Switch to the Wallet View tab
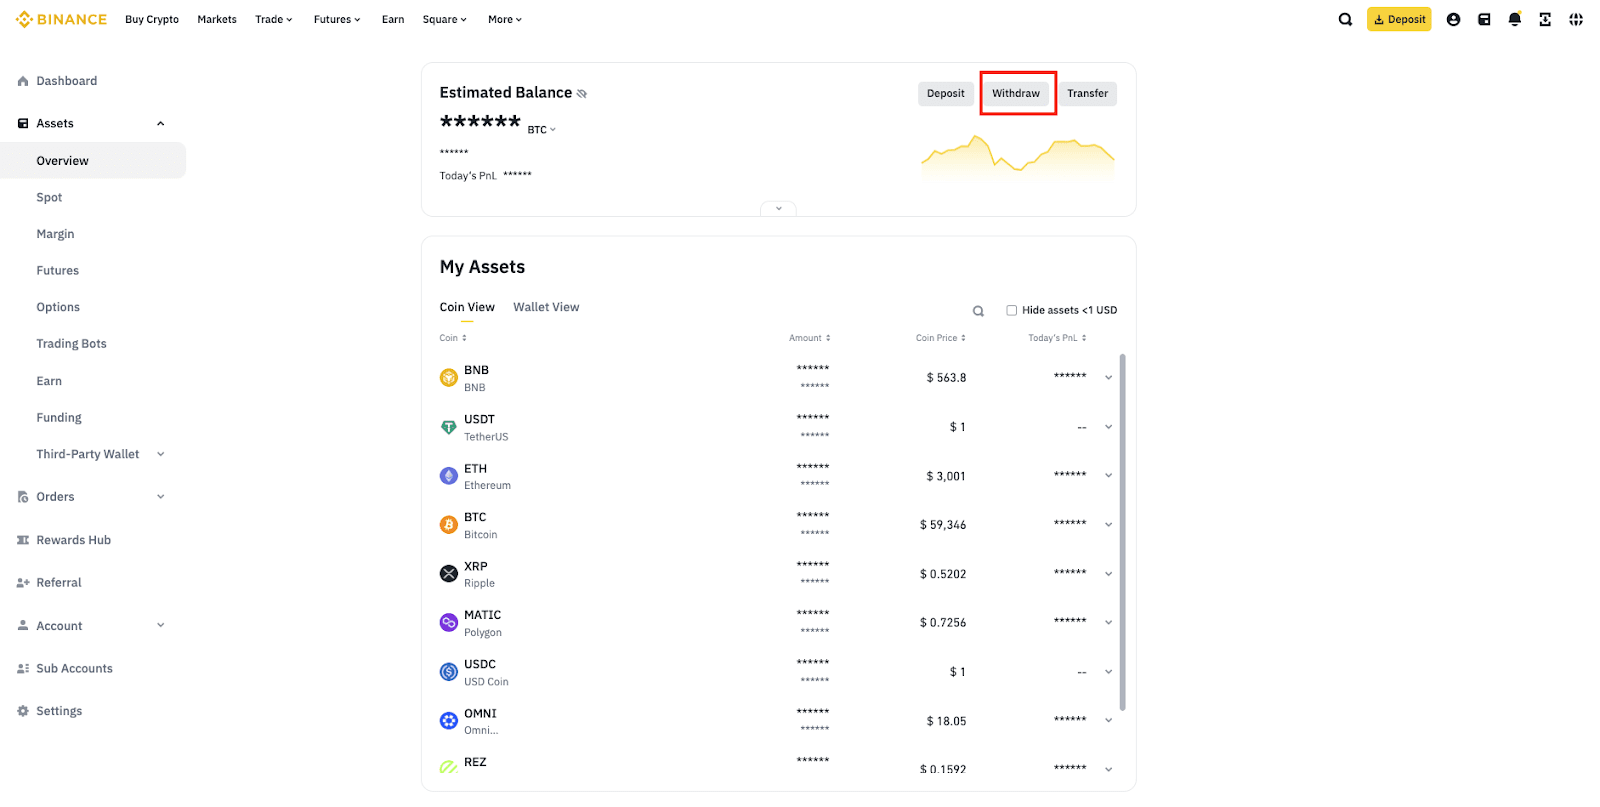This screenshot has height=807, width=1600. click(546, 307)
